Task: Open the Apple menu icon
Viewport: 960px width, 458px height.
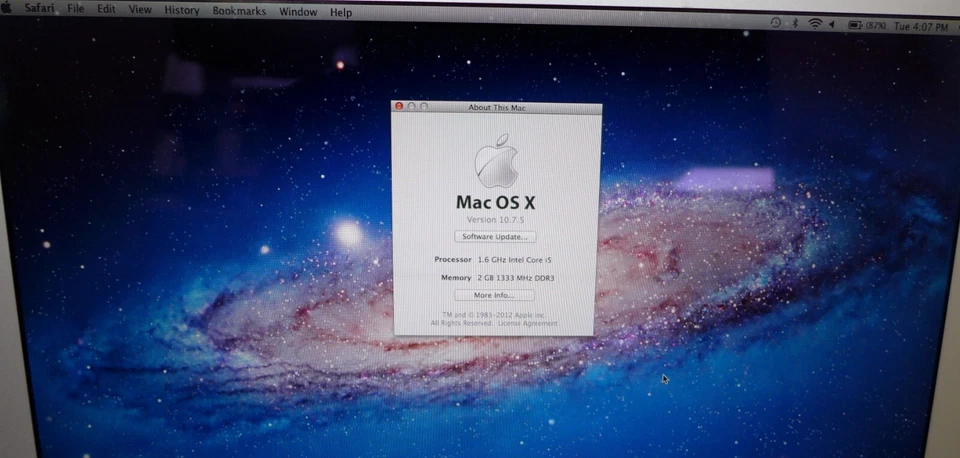Action: [6, 7]
